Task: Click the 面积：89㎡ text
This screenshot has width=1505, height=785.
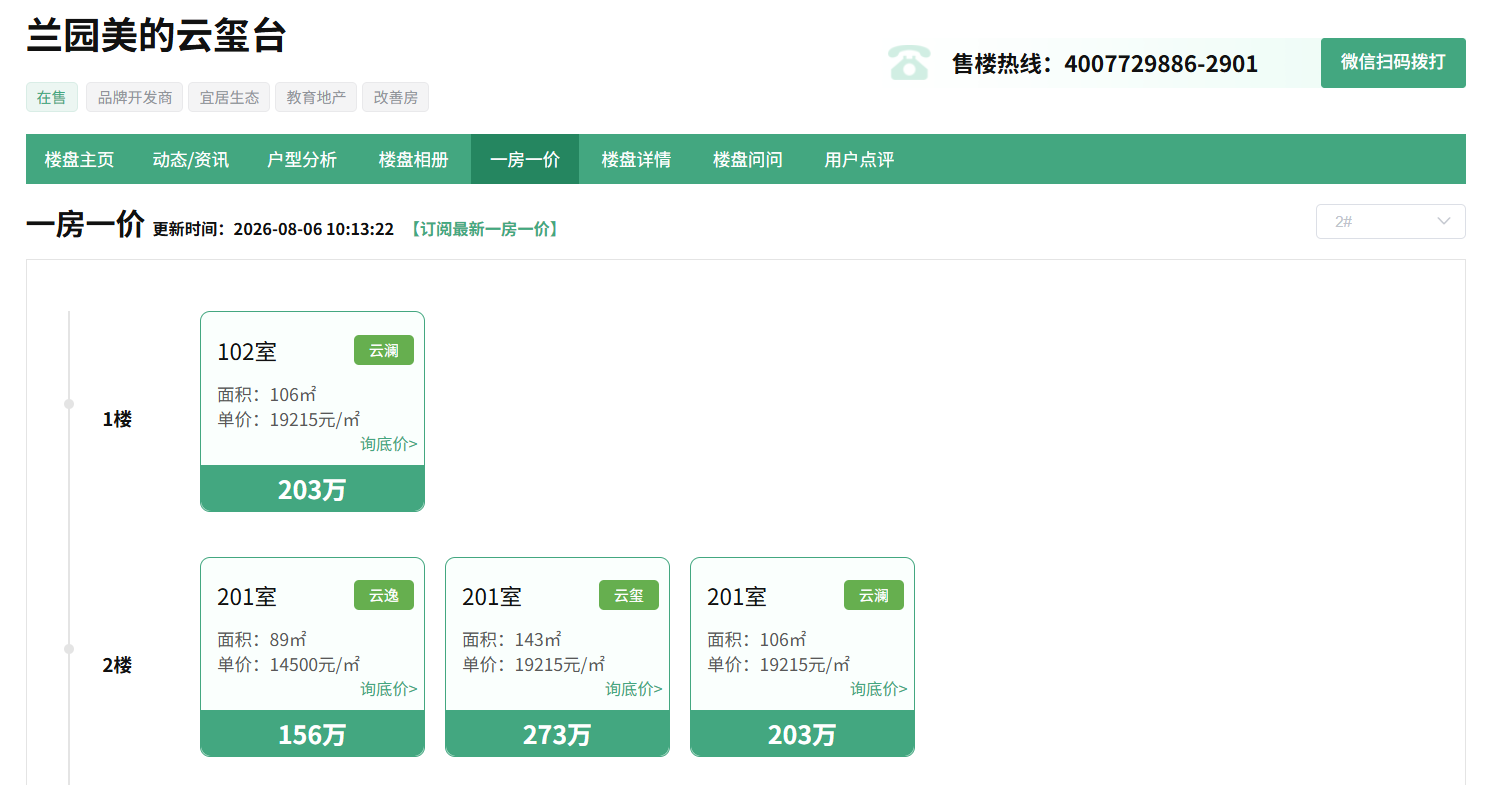Action: 262,640
